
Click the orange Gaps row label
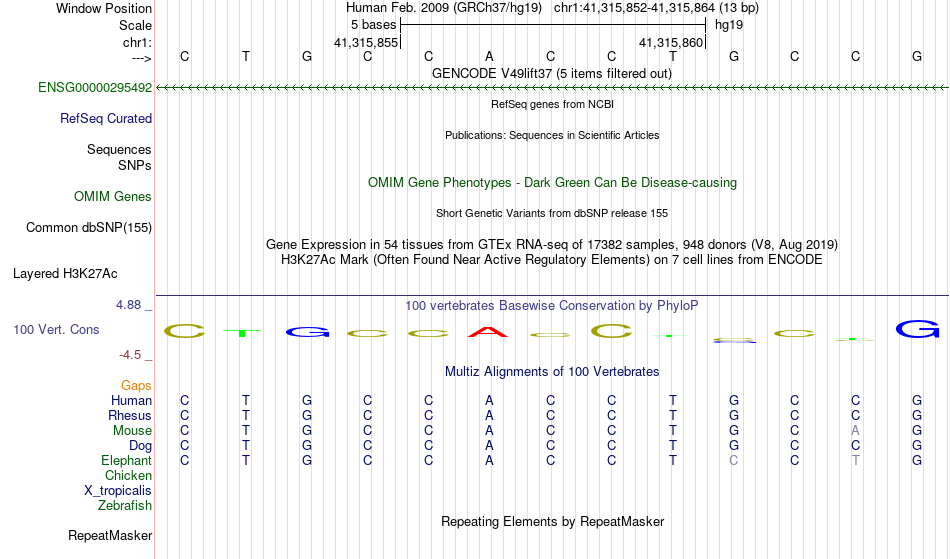136,385
